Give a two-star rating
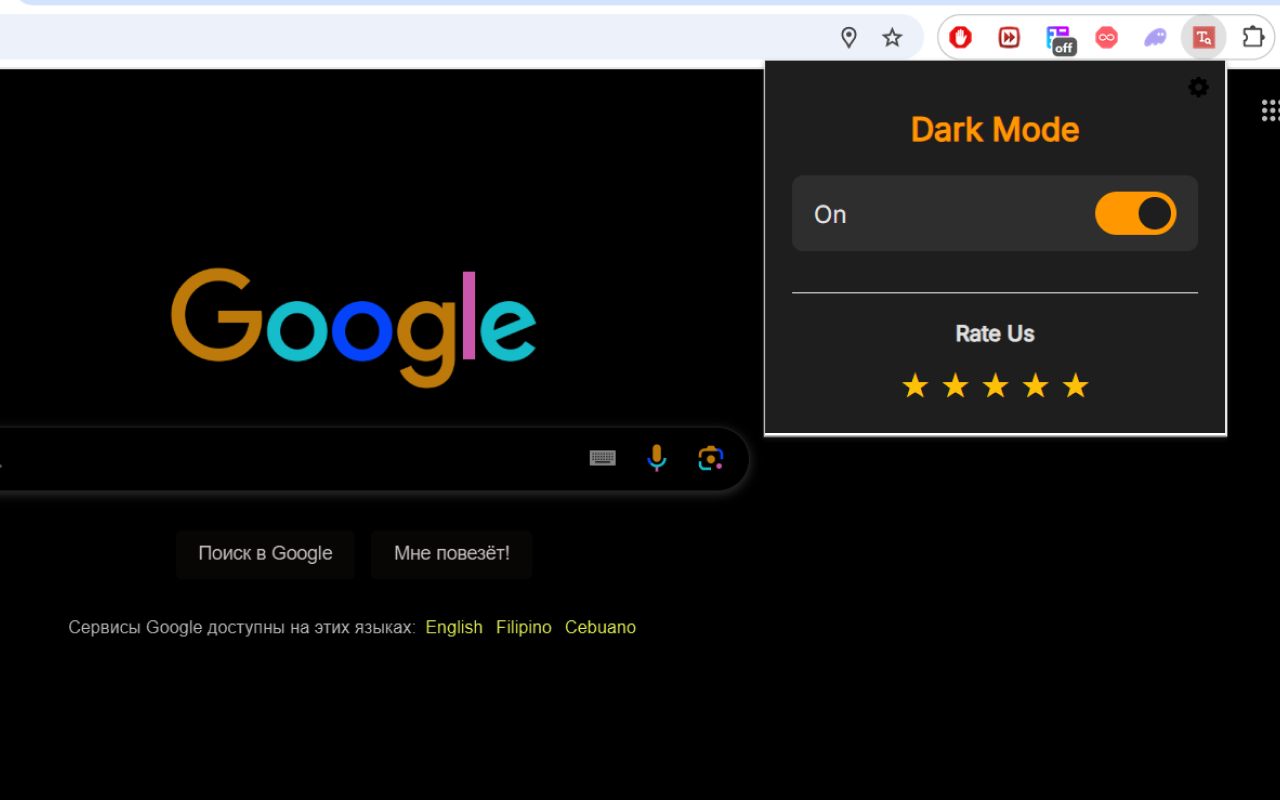Screen dimensions: 1280x800 [x=955, y=385]
